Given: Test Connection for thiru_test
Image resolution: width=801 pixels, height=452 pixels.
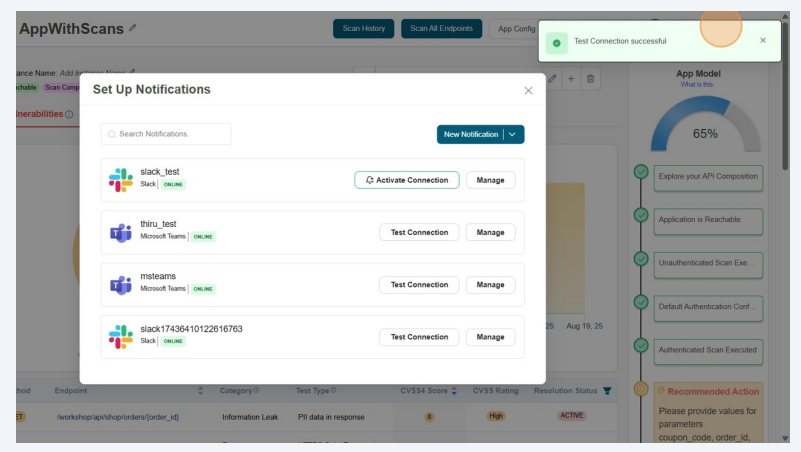Looking at the screenshot, I should coord(419,232).
